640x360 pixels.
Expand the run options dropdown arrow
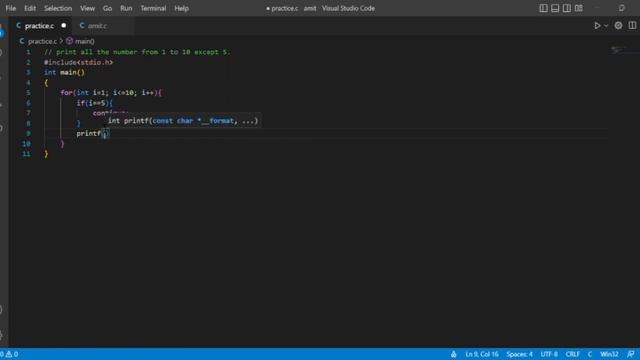pyautogui.click(x=606, y=26)
